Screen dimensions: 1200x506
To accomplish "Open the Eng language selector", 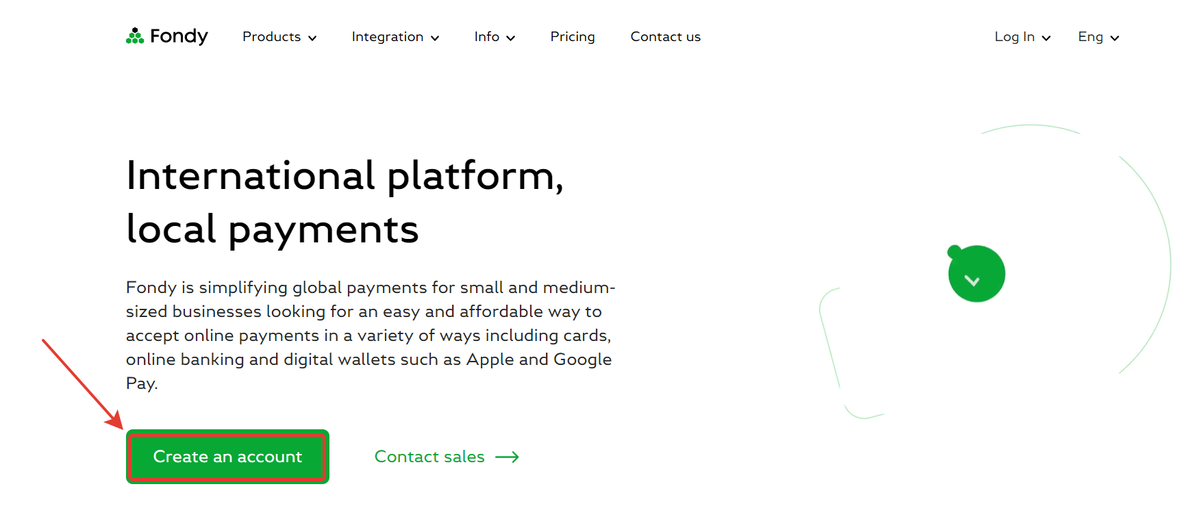I will [1099, 37].
